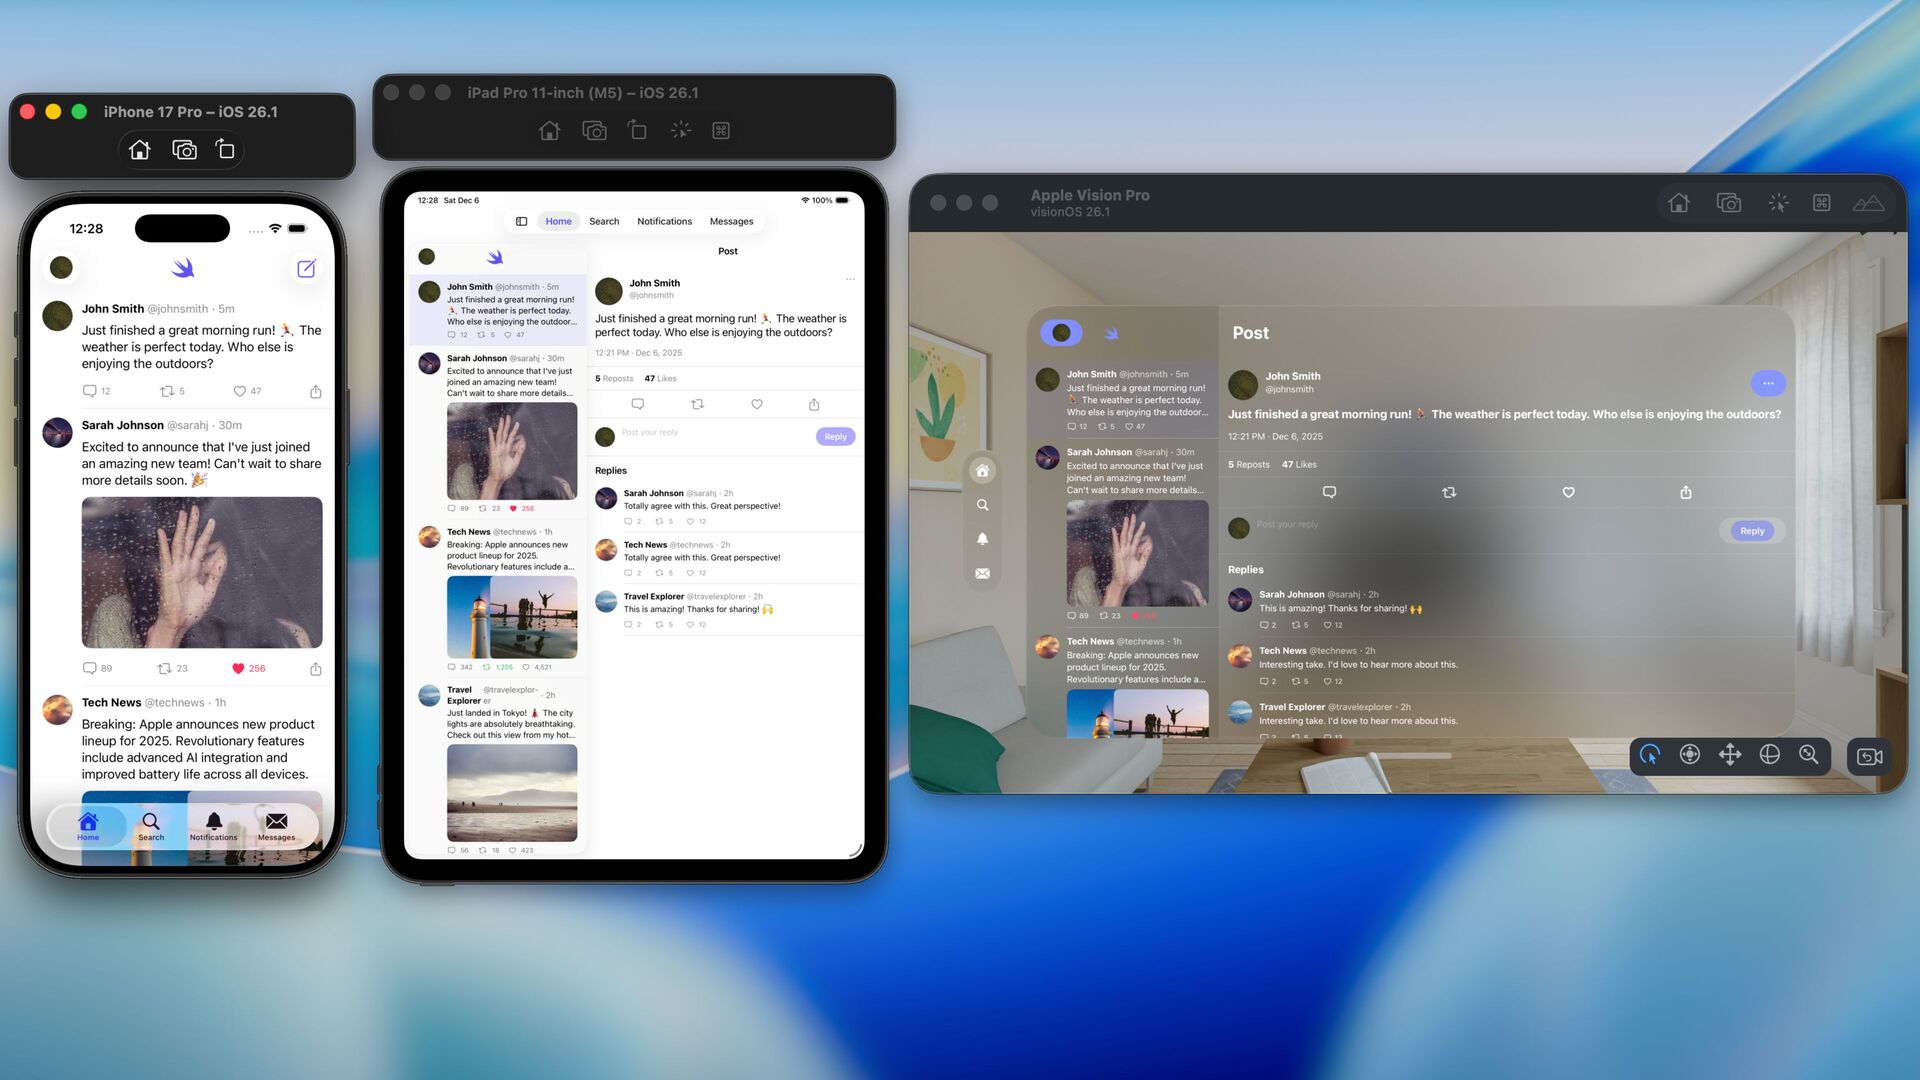Rotate the iPhone simulator device
Viewport: 1920px width, 1080px height.
(x=225, y=150)
